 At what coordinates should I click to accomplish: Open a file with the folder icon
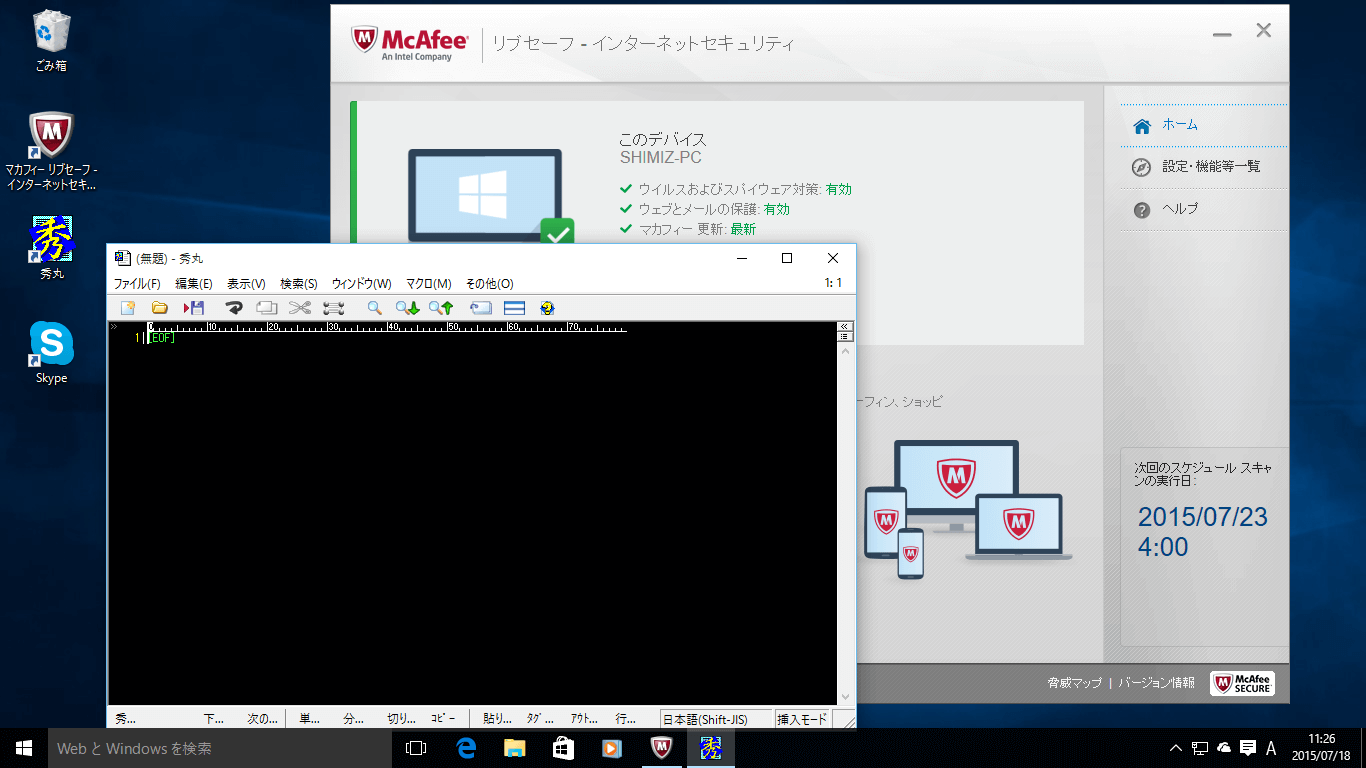(x=159, y=308)
